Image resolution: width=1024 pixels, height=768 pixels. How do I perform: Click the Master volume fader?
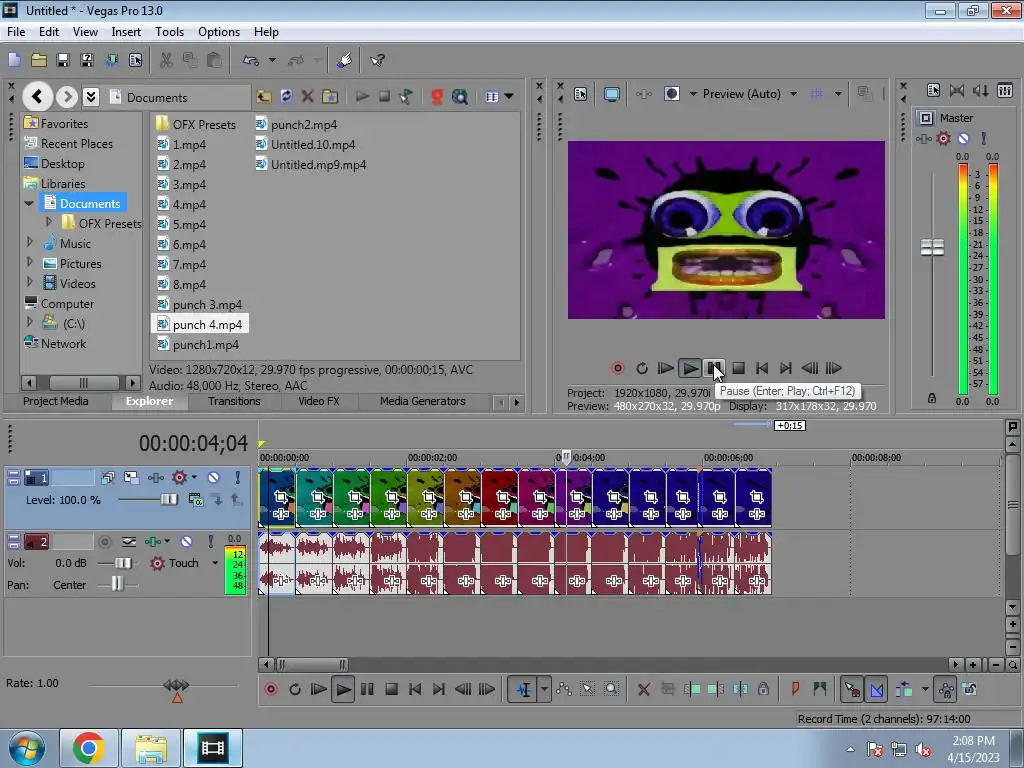[x=932, y=248]
